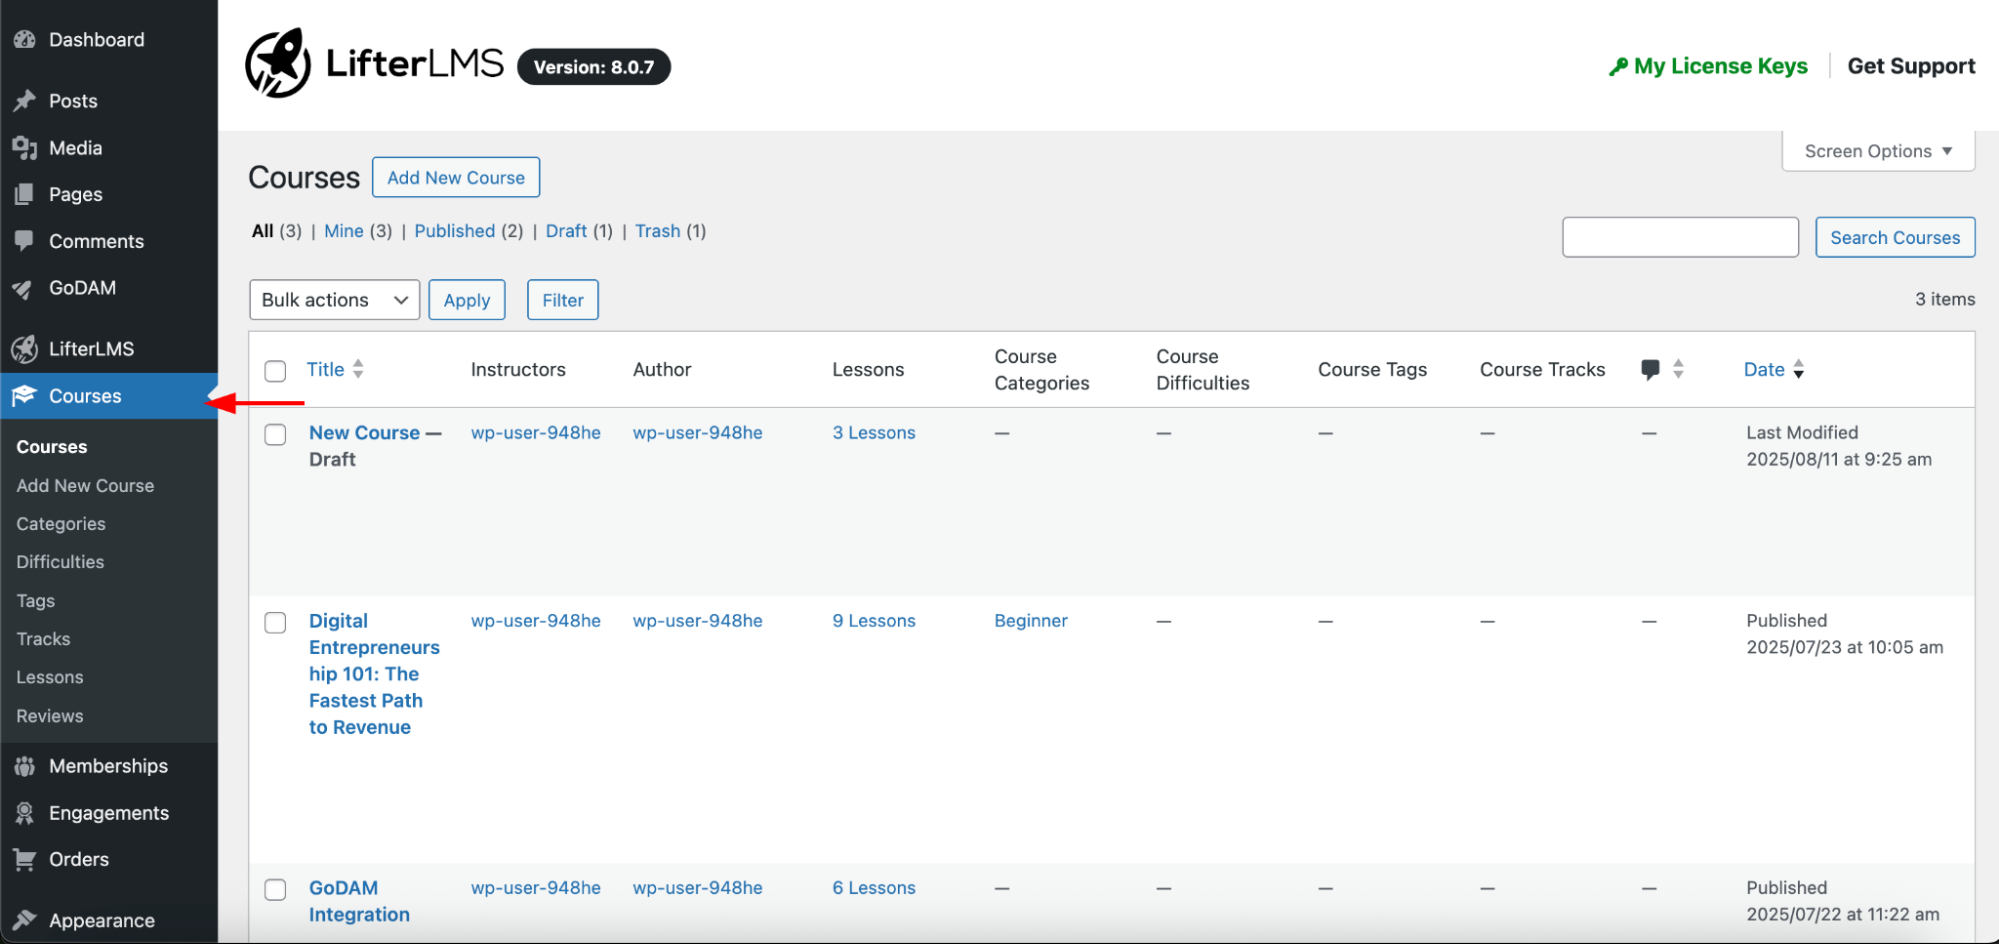Open the 9 Lessons link
This screenshot has width=1999, height=944.
point(873,621)
